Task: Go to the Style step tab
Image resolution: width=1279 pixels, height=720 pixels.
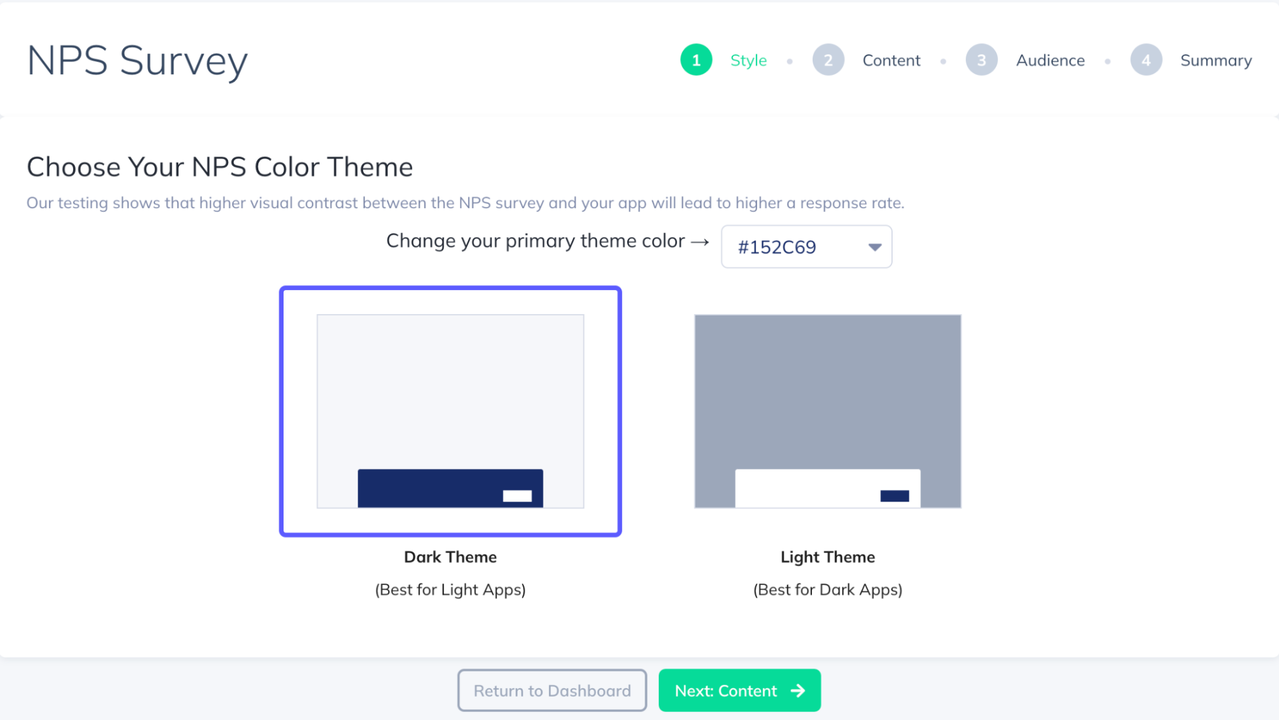Action: point(748,60)
